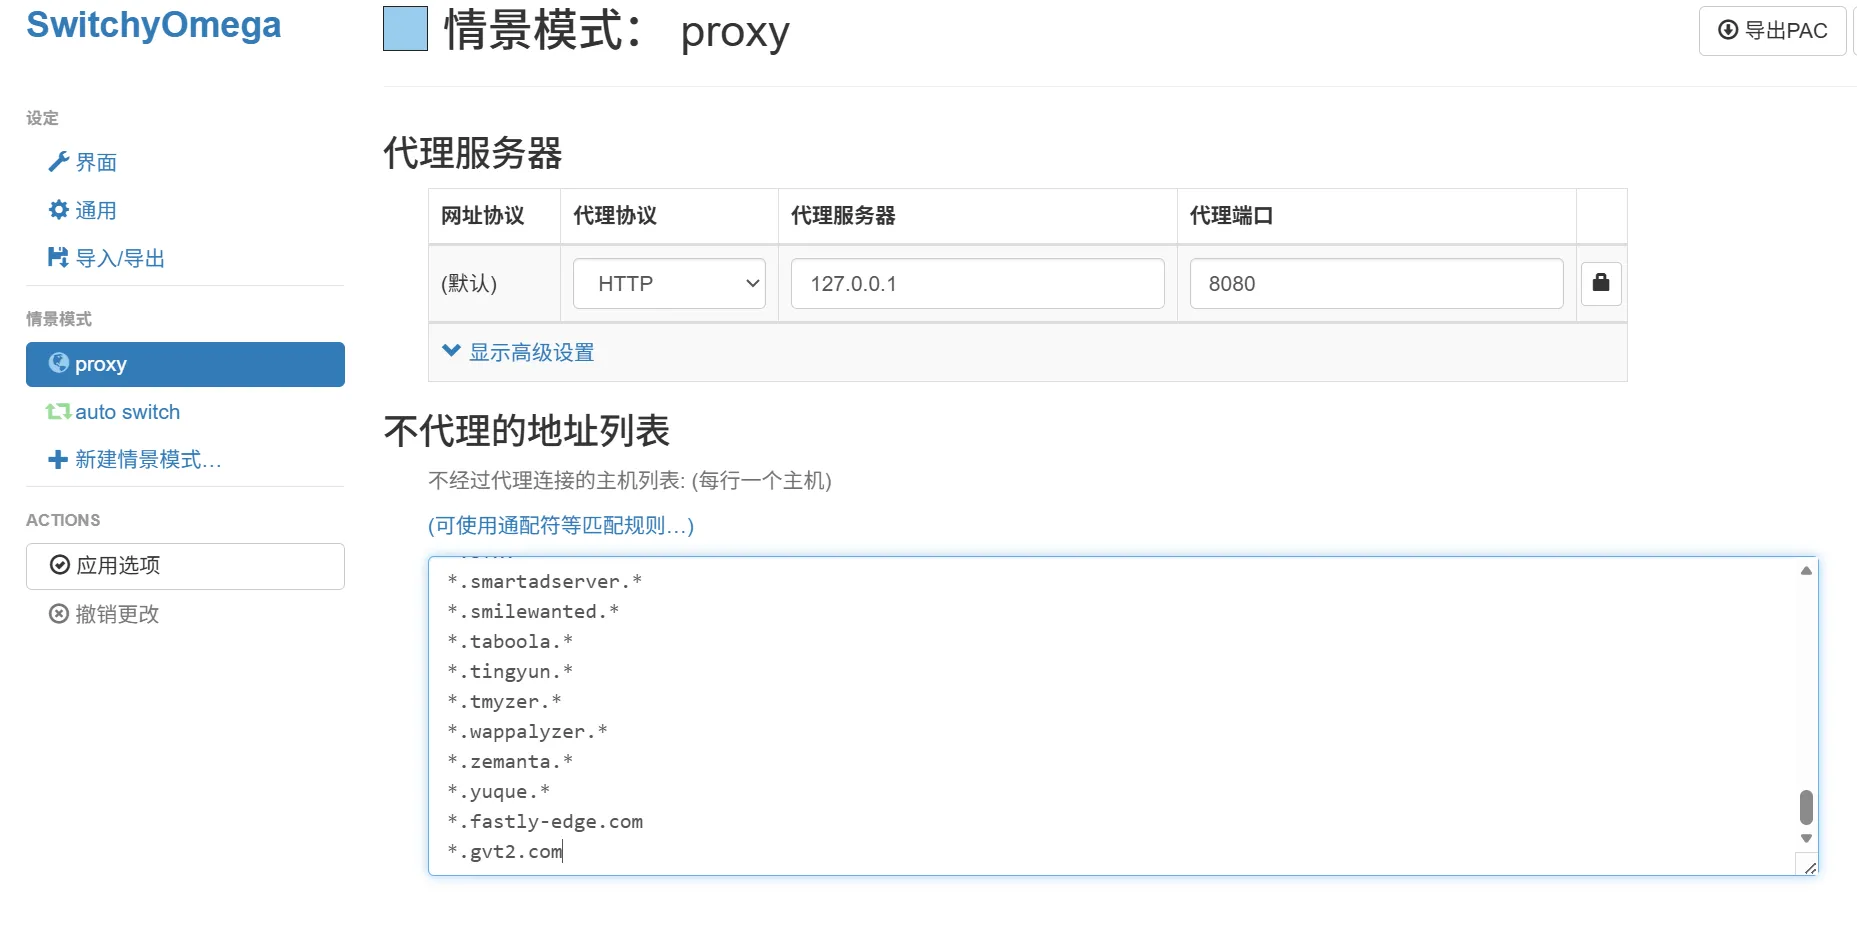Click the 导出PAC button
This screenshot has width=1857, height=937.
tap(1772, 30)
